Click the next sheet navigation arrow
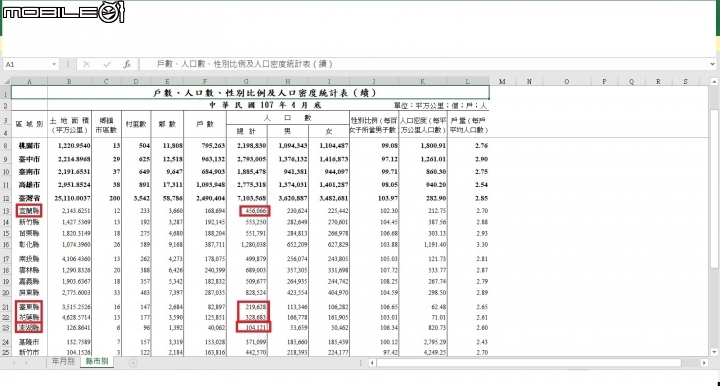The width and height of the screenshot is (720, 386). click(27, 363)
